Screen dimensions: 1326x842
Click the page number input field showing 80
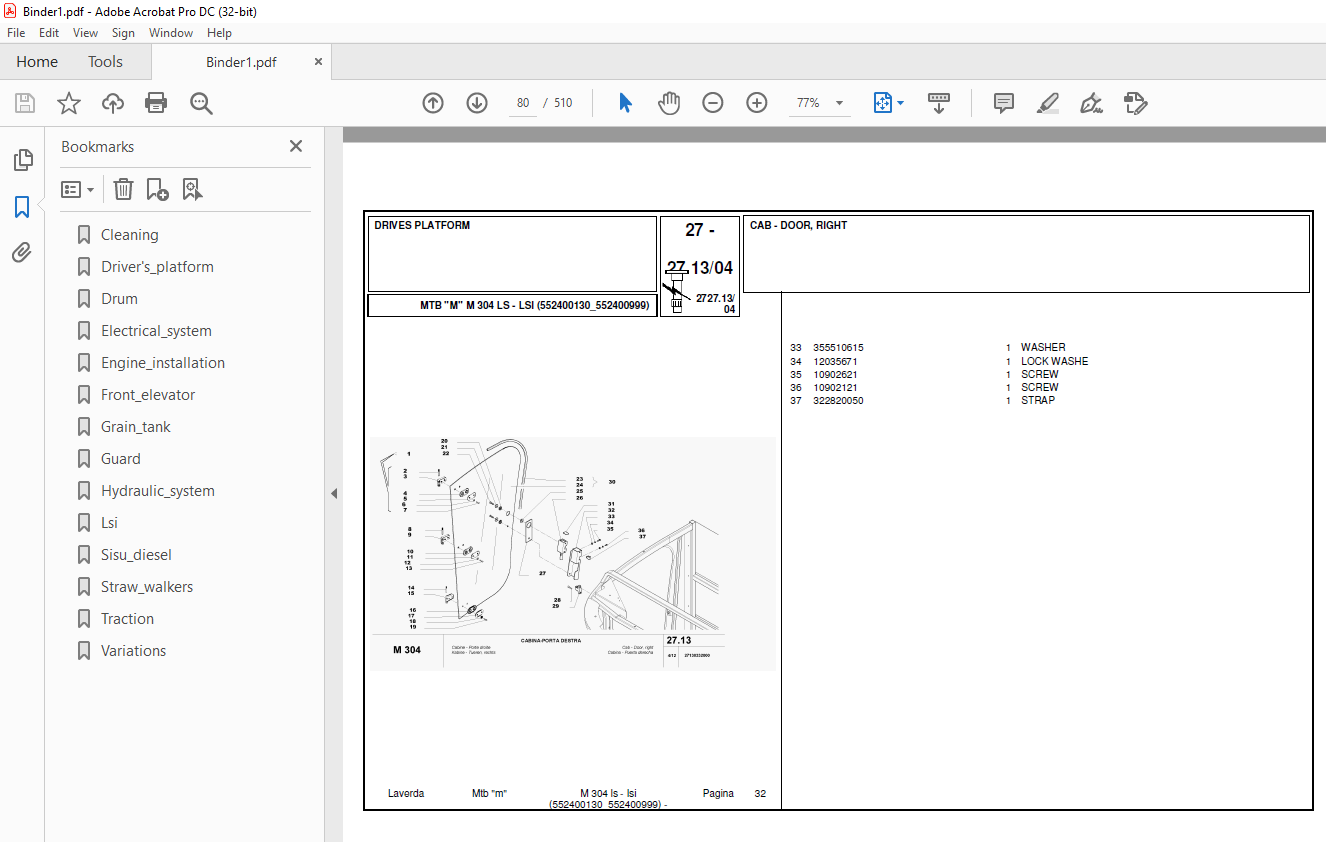tap(523, 103)
